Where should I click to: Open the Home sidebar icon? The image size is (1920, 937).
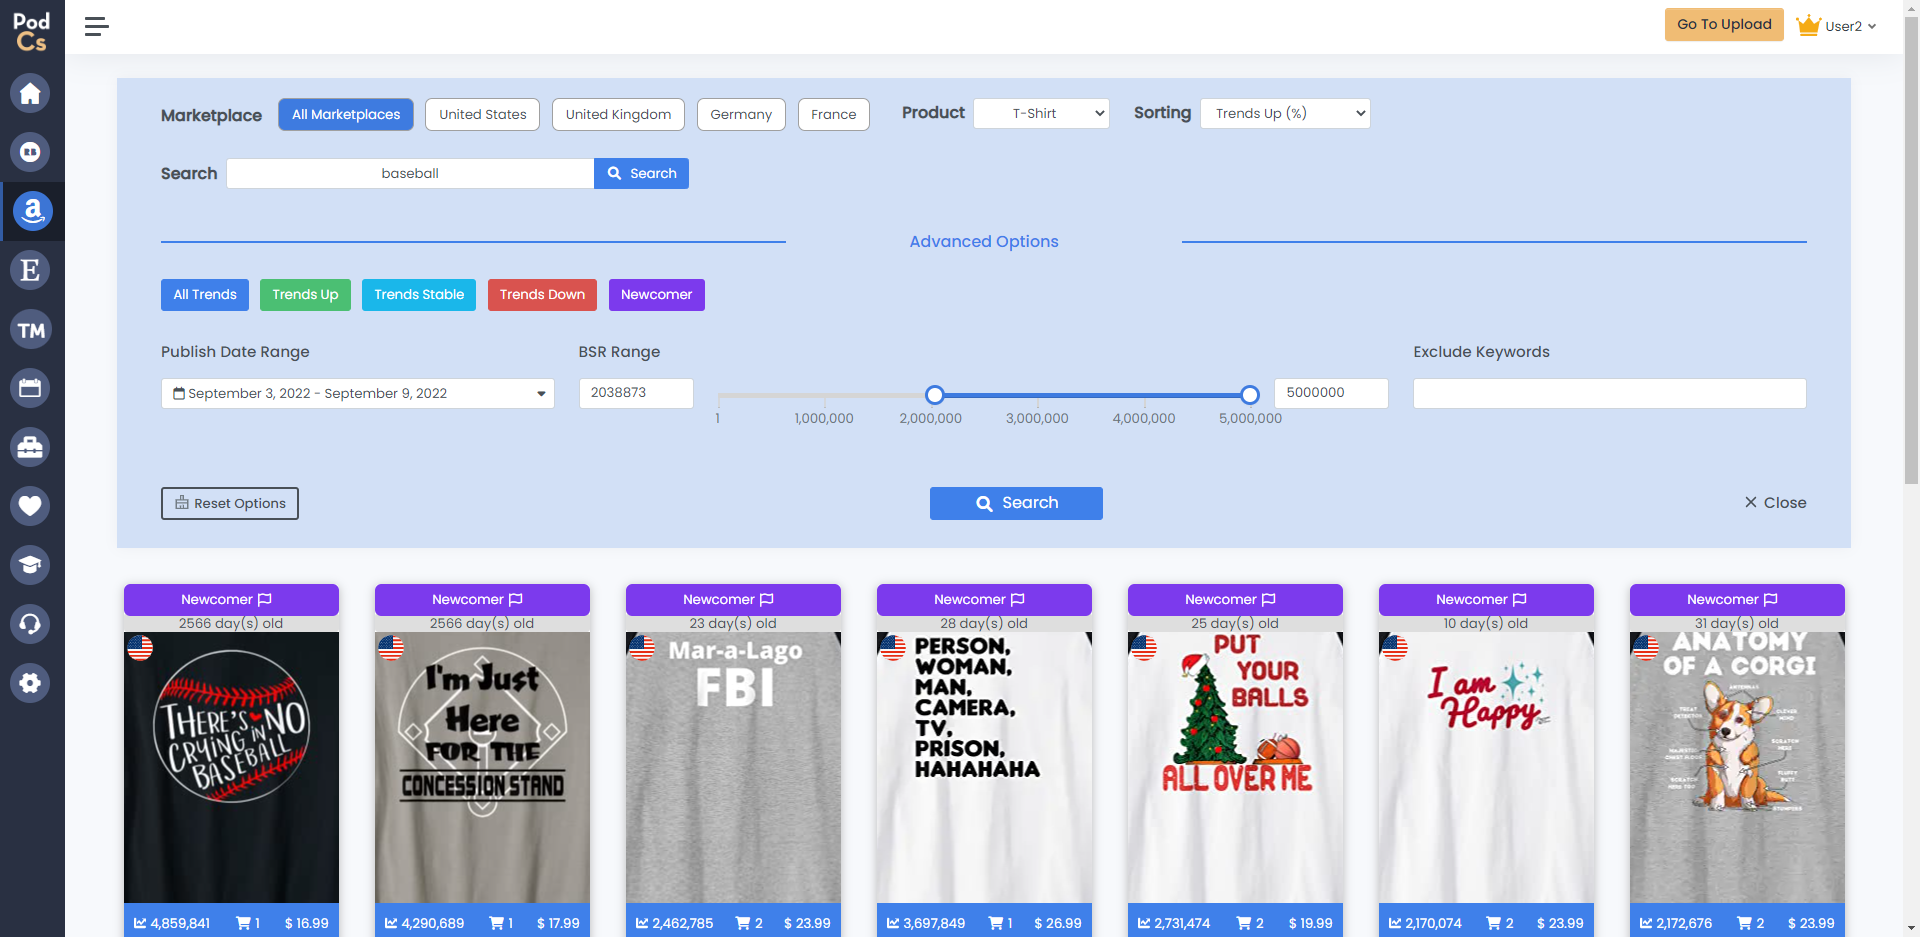tap(31, 93)
